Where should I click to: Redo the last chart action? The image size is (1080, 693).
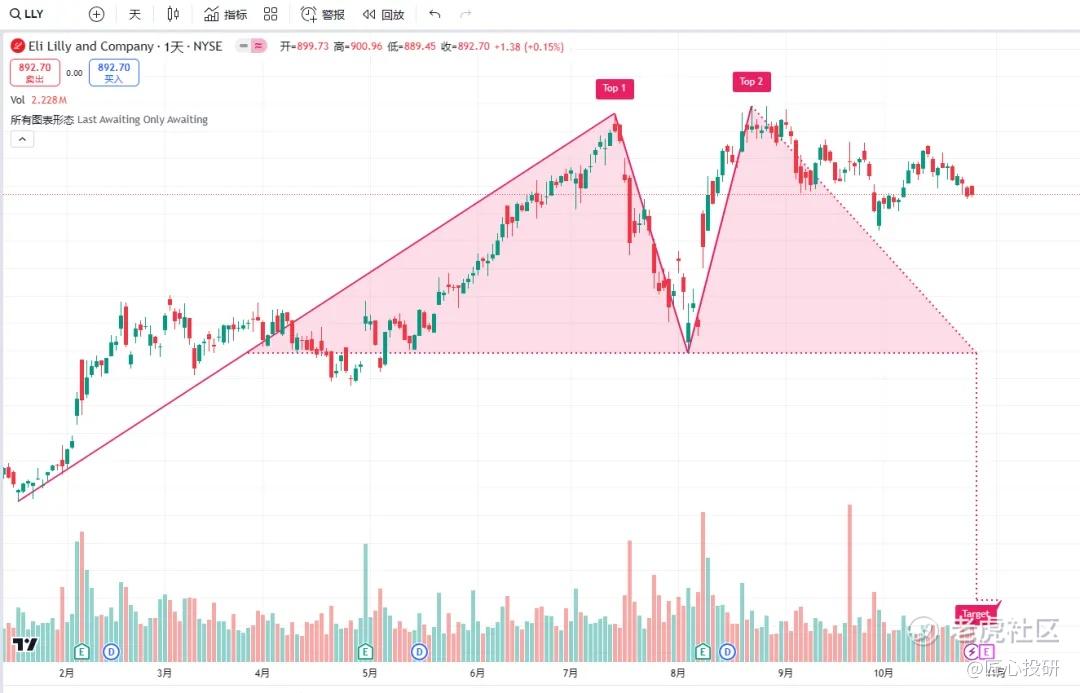[466, 14]
